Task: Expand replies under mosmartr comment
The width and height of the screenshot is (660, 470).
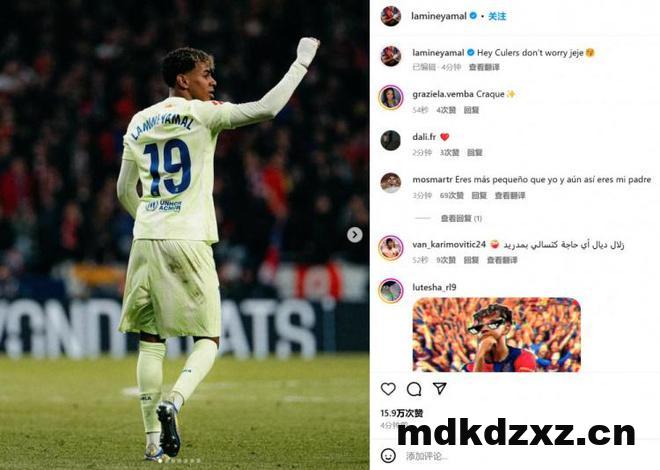Action: pos(461,218)
